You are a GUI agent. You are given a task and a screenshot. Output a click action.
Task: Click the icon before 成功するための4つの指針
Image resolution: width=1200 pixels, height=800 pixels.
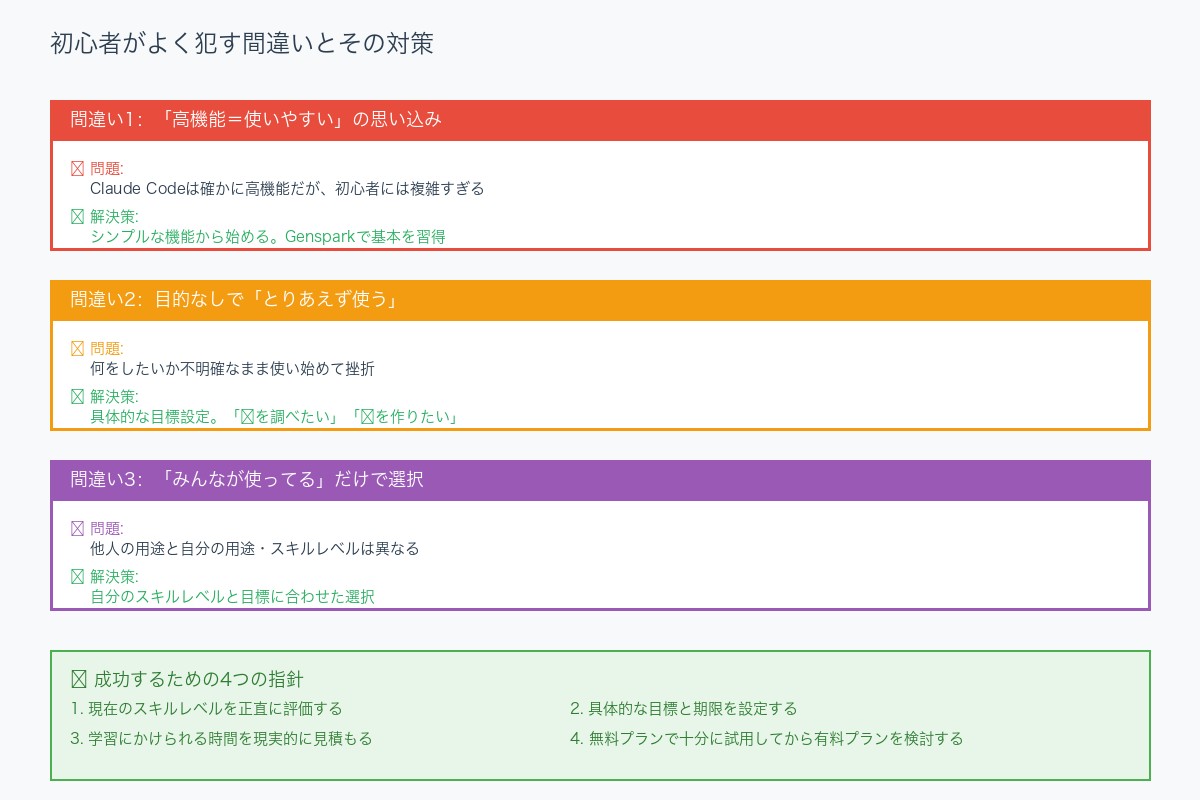pyautogui.click(x=79, y=680)
